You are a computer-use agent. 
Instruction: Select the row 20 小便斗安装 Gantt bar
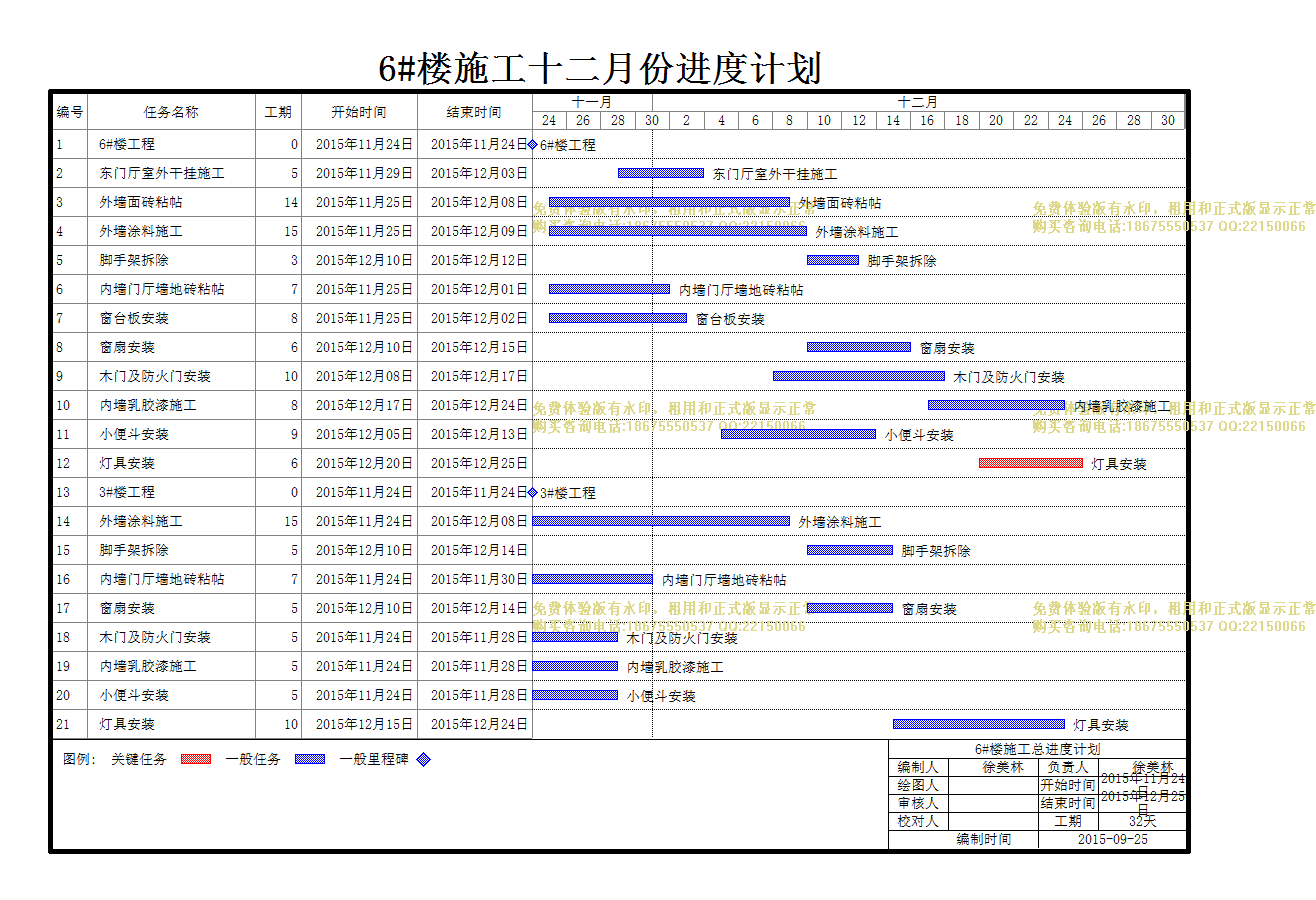coord(575,695)
